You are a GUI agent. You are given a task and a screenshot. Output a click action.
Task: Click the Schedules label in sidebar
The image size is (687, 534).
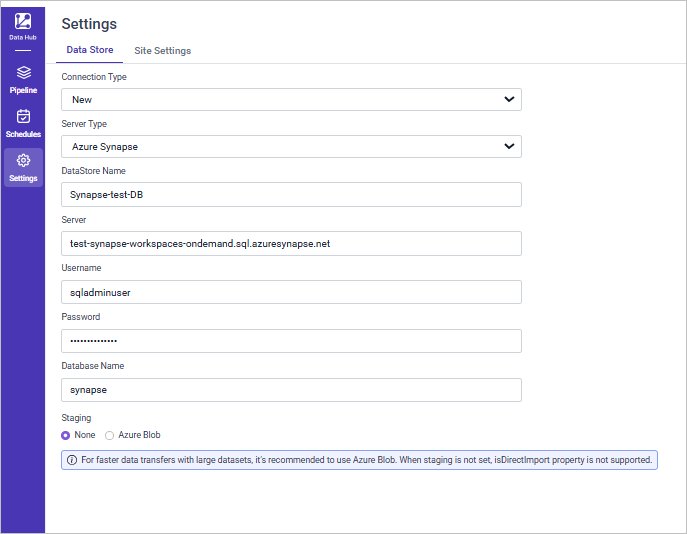coord(23,134)
